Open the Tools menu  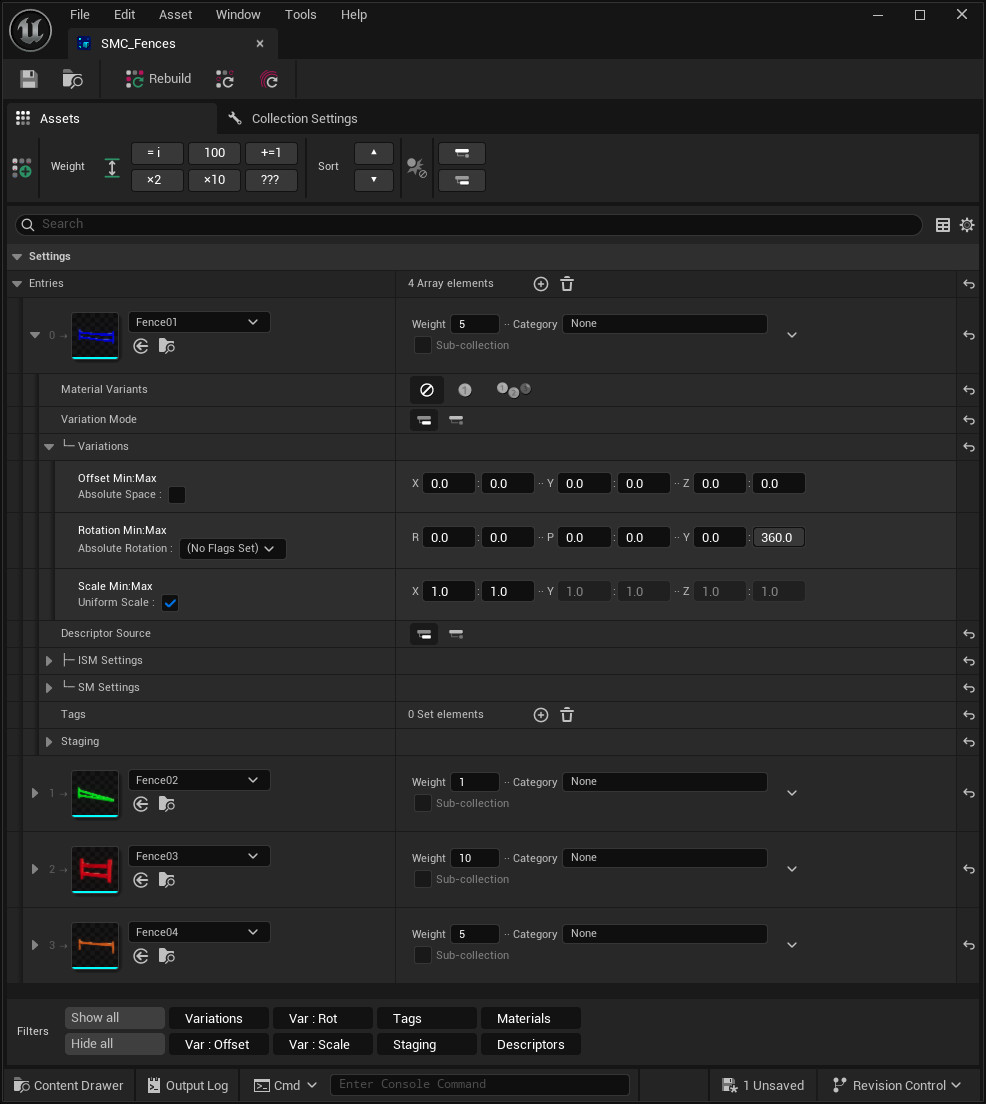(x=300, y=15)
